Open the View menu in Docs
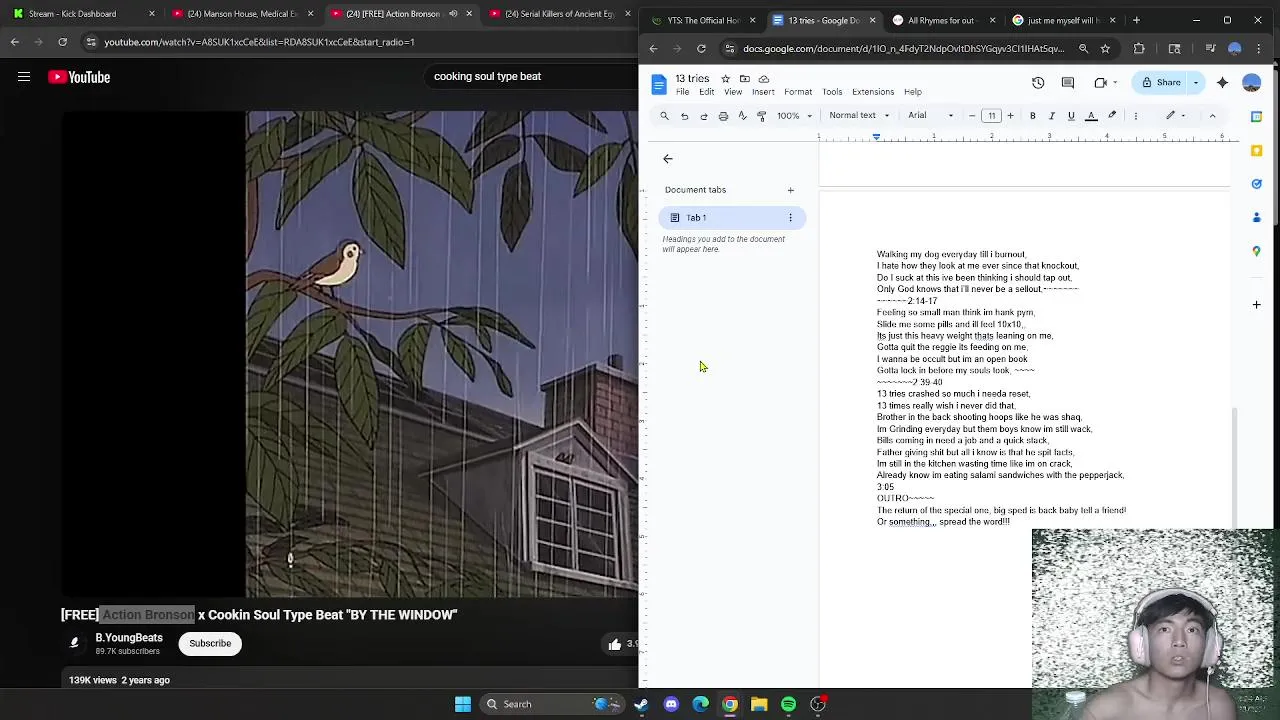Image resolution: width=1280 pixels, height=720 pixels. [x=733, y=92]
